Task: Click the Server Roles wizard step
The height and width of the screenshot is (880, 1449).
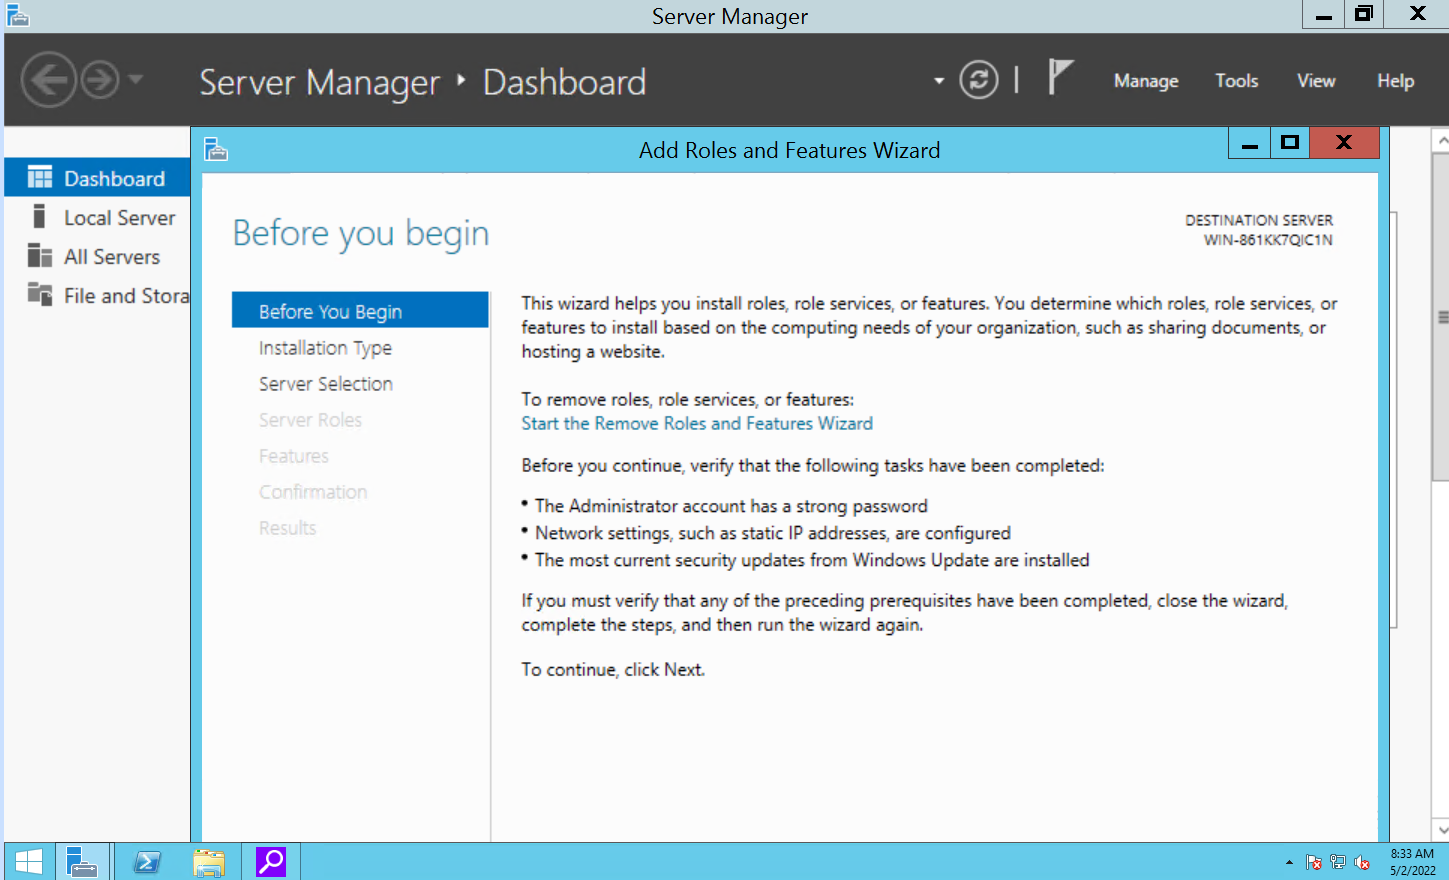Action: coord(310,420)
